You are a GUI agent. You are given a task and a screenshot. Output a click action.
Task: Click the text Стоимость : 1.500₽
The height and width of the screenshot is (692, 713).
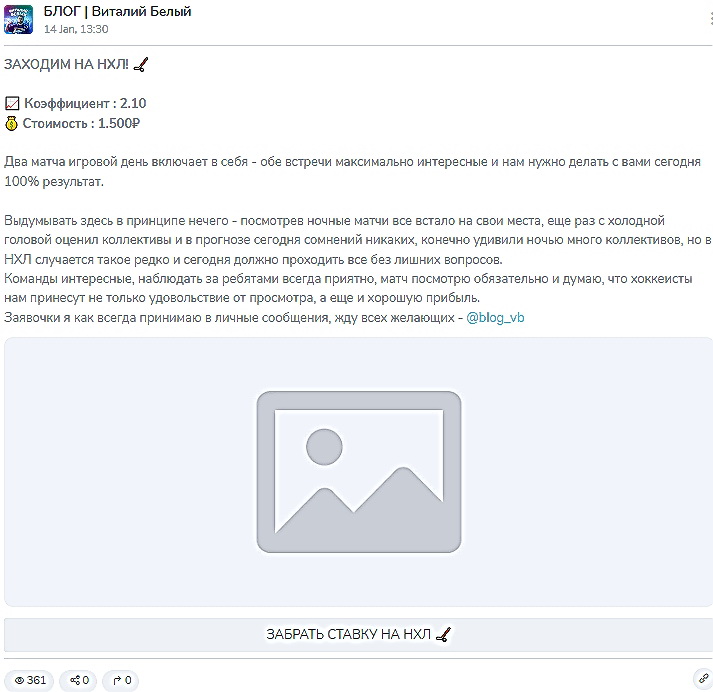tap(81, 123)
